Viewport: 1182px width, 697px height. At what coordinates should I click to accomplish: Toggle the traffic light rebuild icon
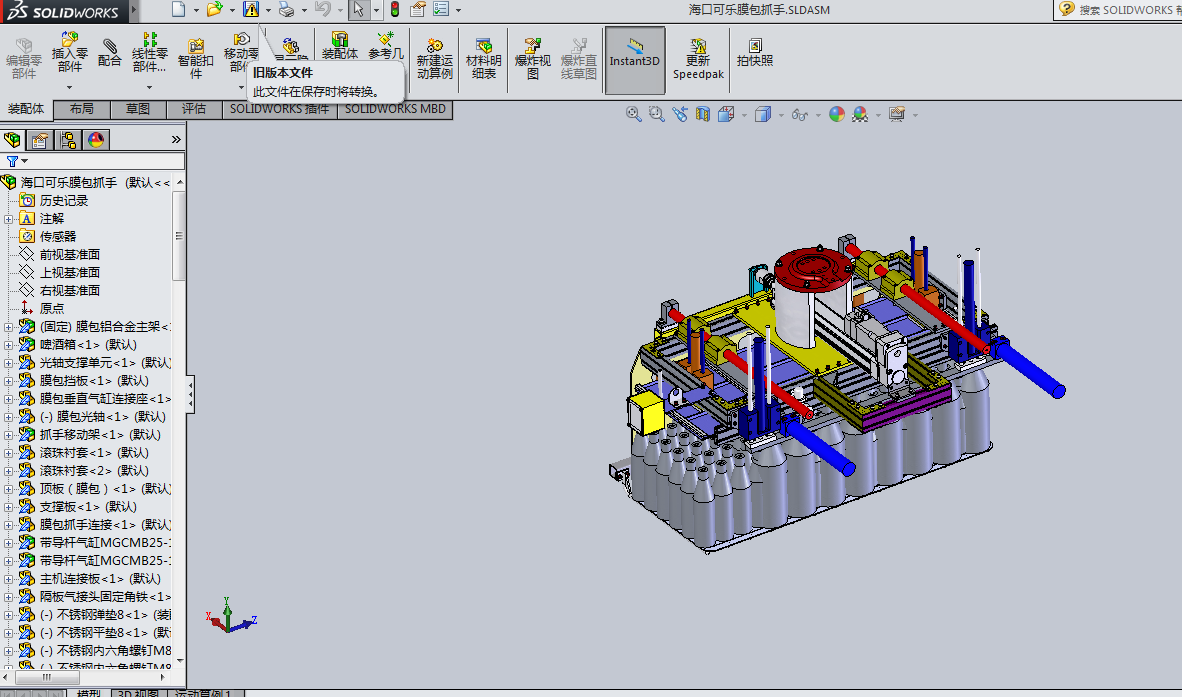394,10
